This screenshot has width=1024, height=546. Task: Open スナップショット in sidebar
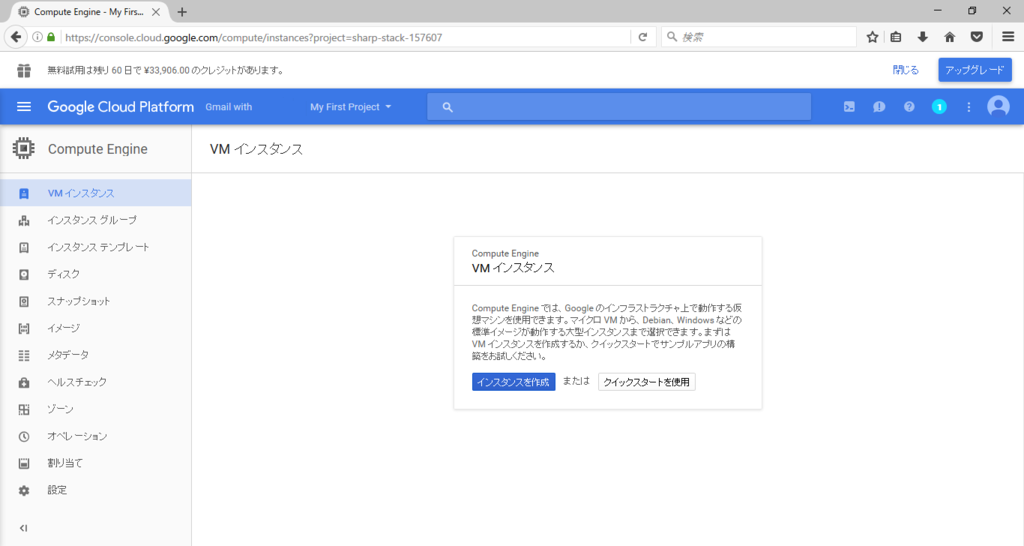pos(95,301)
